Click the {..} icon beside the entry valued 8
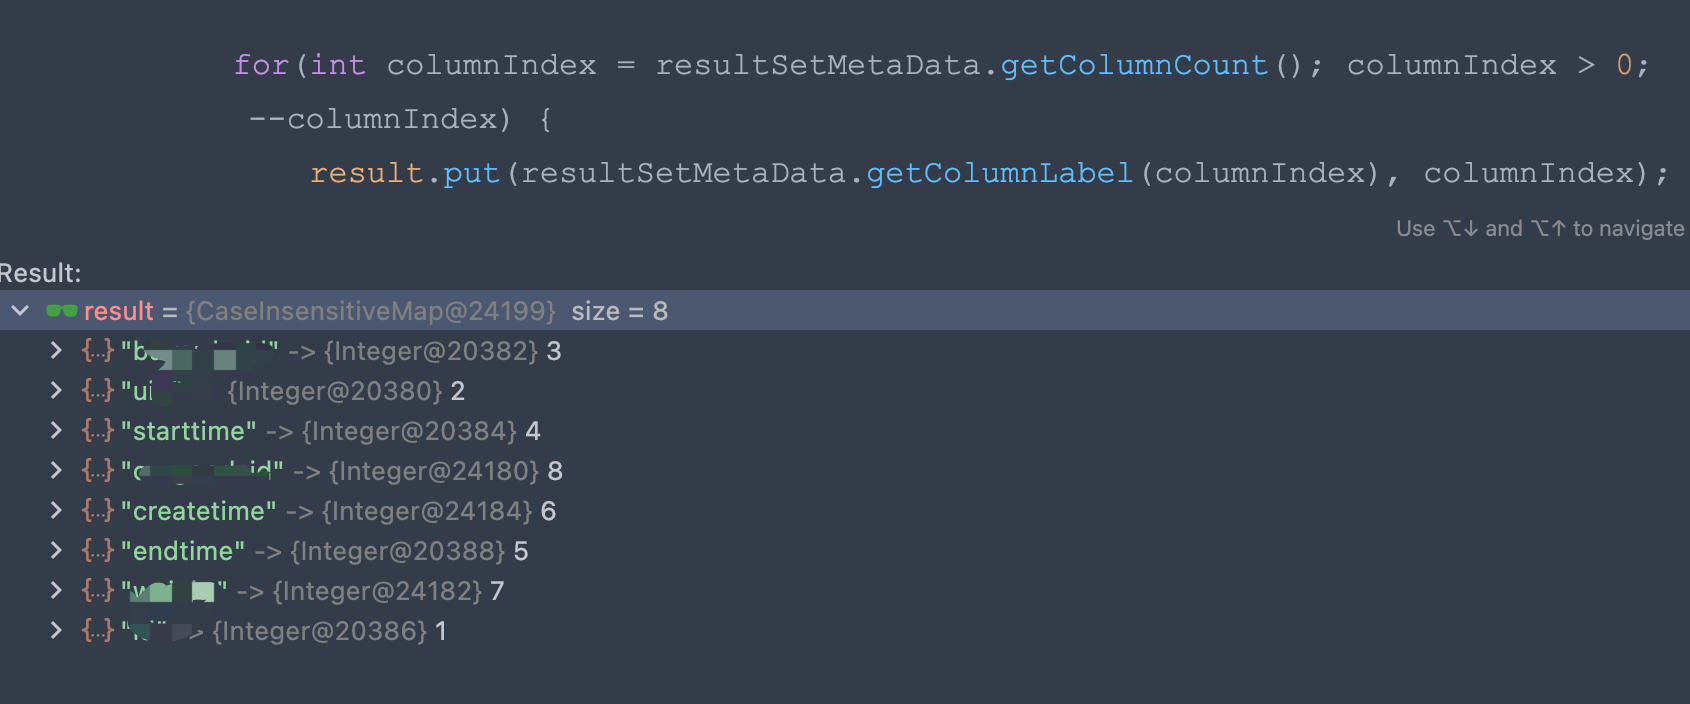The image size is (1690, 704). click(96, 470)
